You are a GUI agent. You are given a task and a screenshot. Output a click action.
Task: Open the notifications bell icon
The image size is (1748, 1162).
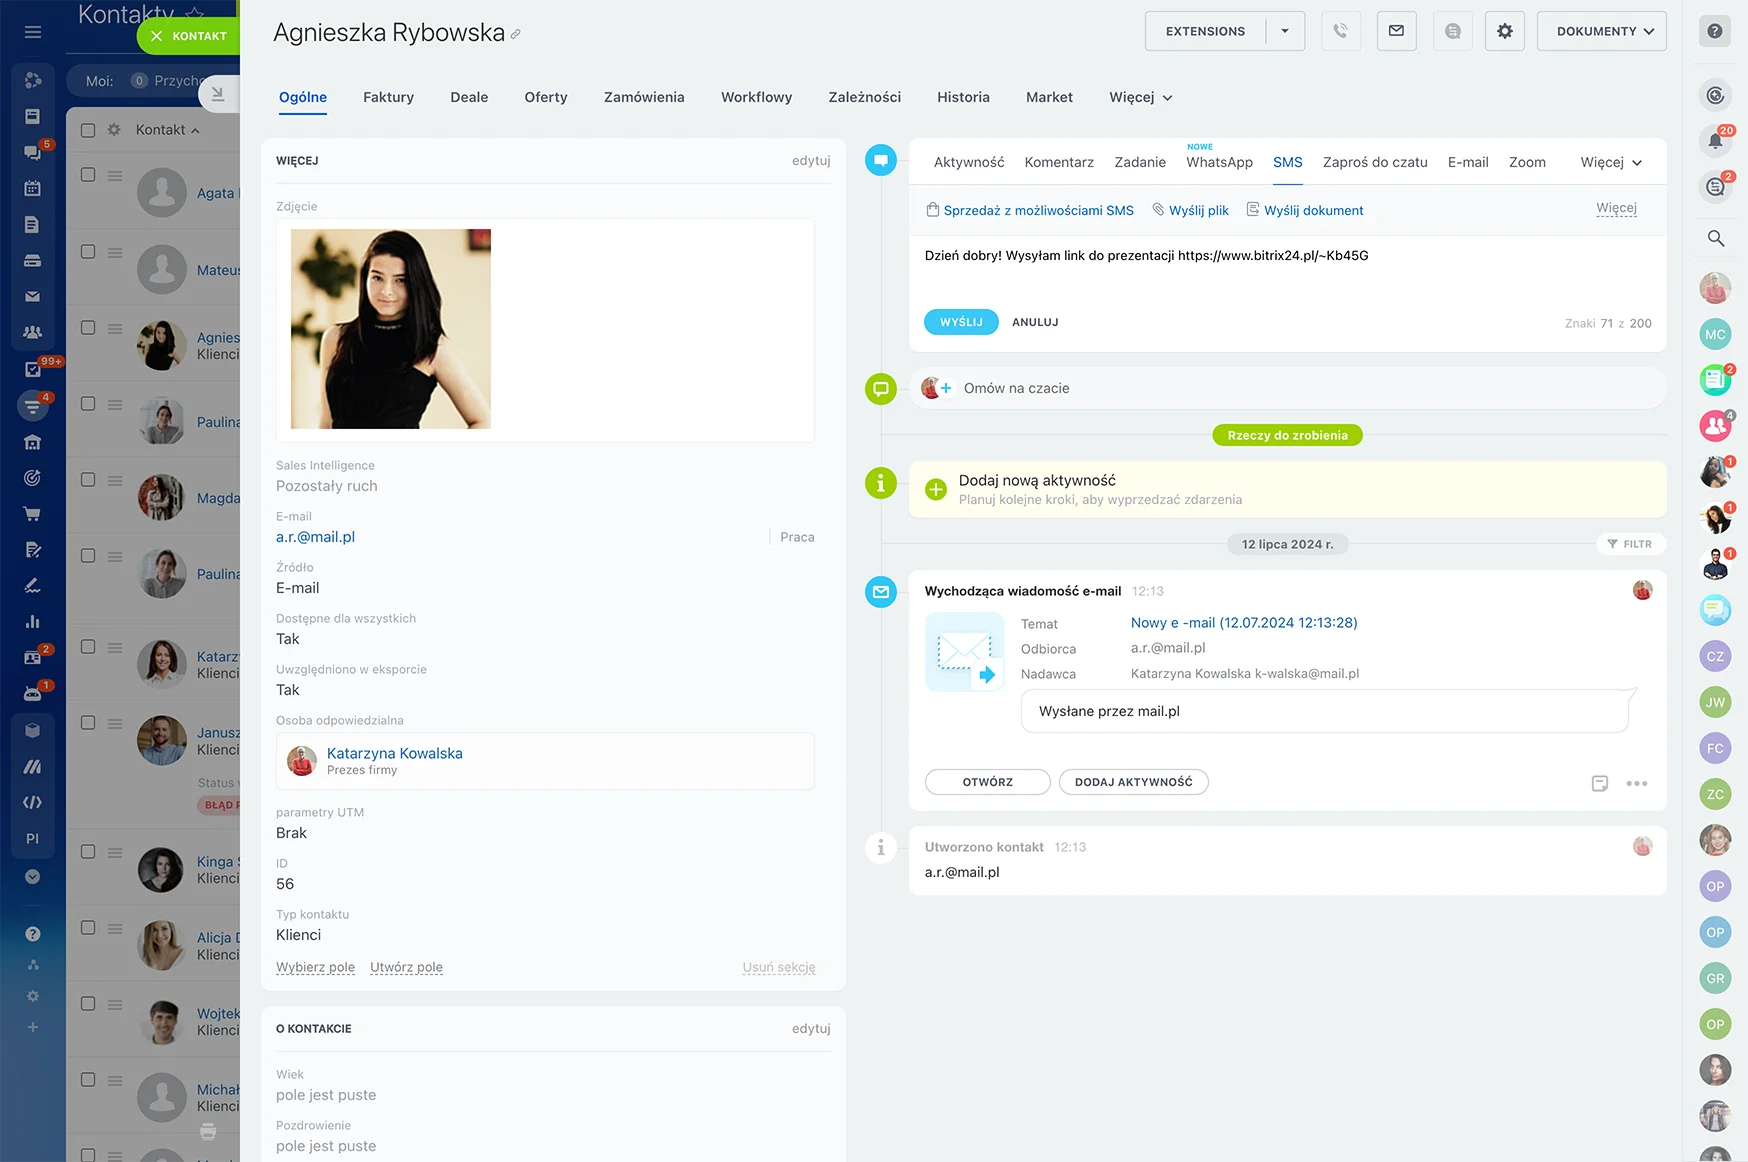pyautogui.click(x=1715, y=141)
